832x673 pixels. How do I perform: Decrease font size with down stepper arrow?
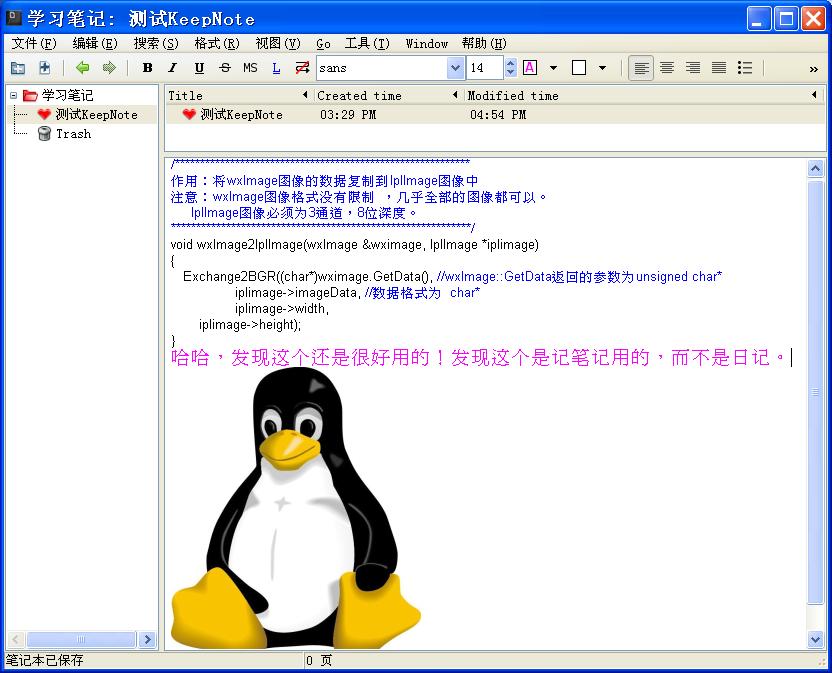point(510,73)
